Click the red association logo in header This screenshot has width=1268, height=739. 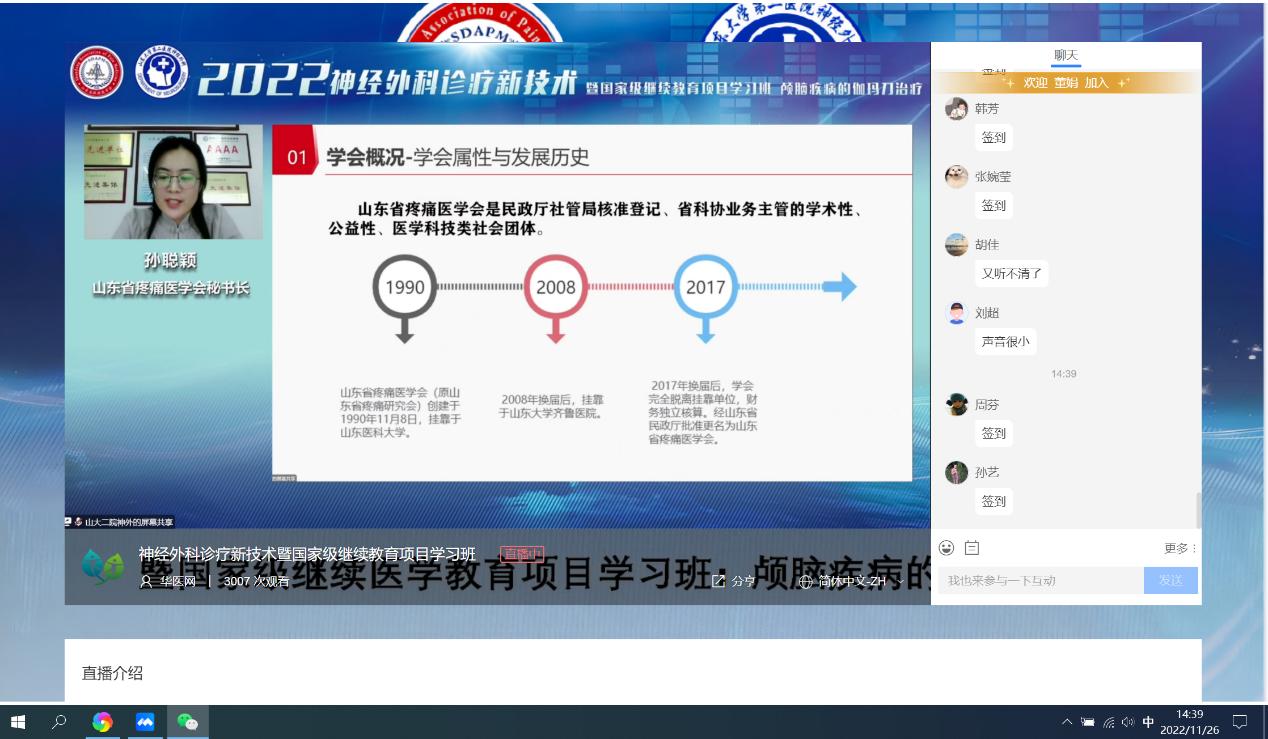click(96, 73)
